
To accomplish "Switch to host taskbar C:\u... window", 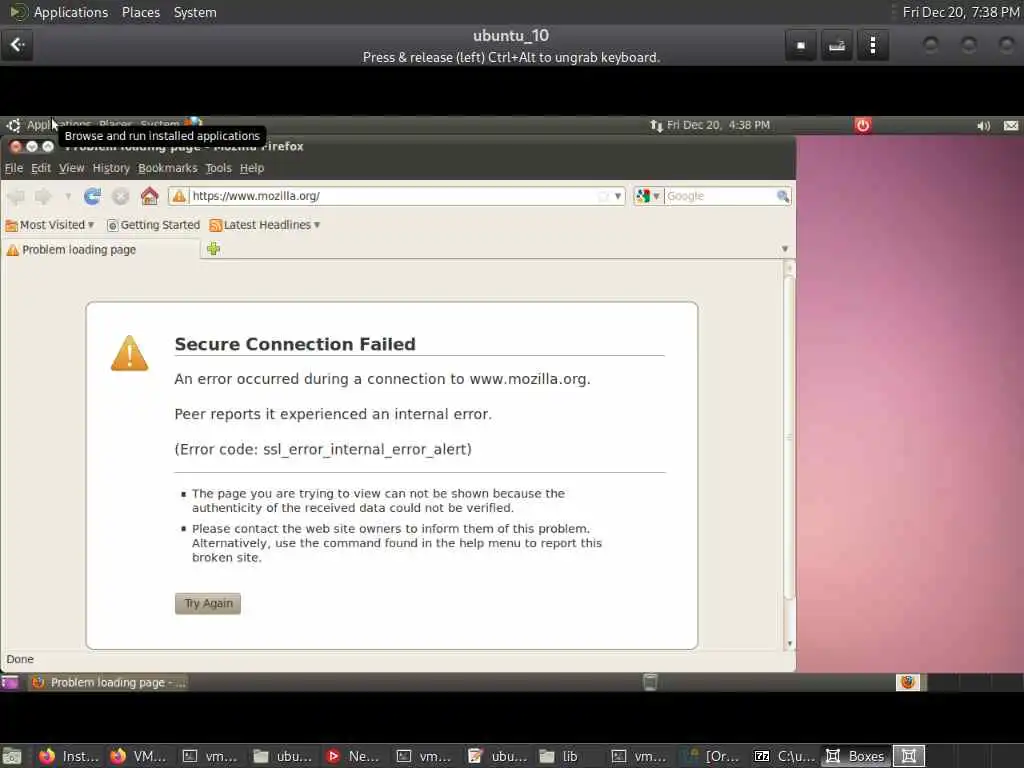I will (785, 756).
